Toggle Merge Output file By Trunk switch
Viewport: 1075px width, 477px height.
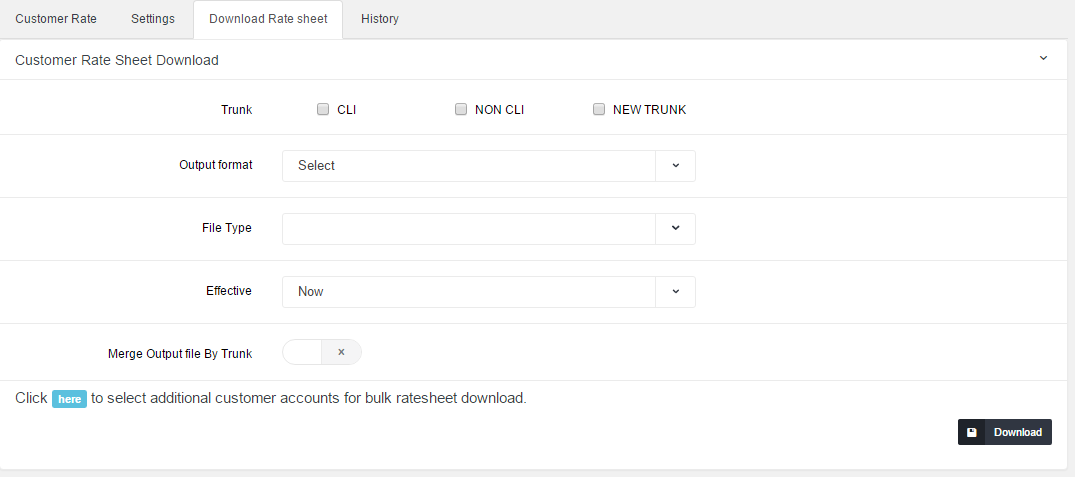click(x=321, y=352)
